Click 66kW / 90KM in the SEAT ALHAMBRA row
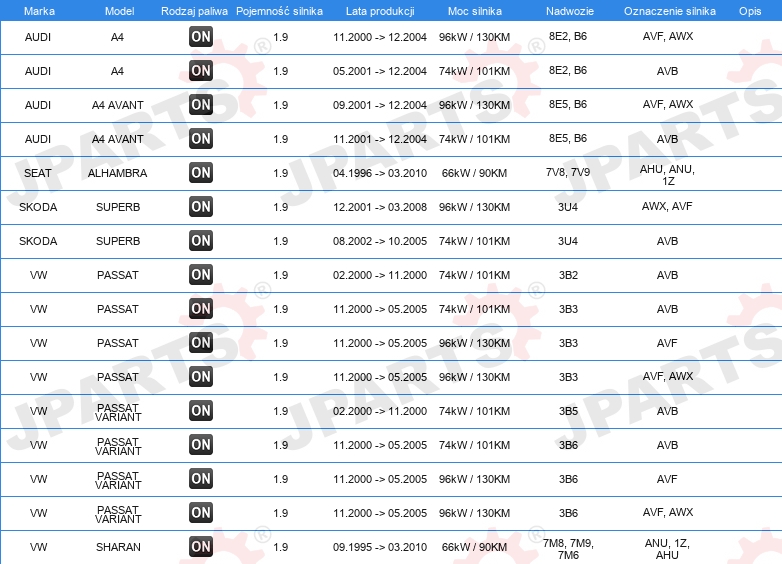Screen dimensions: 782x564 coord(474,173)
